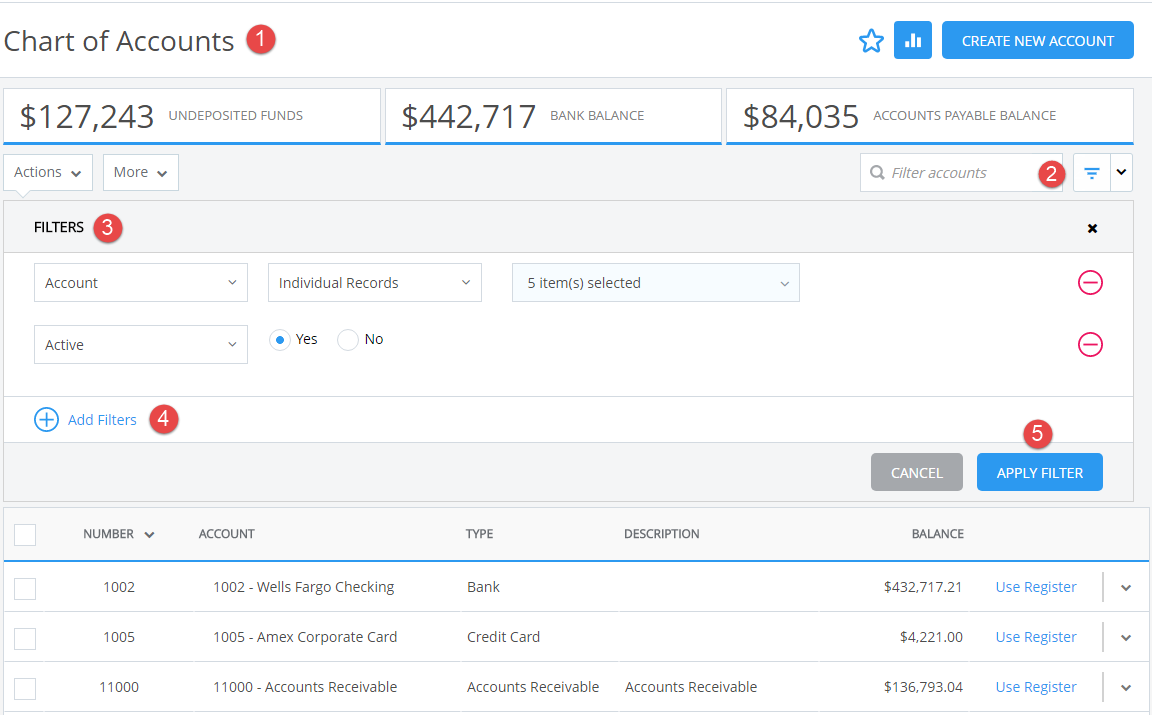Click the Bank Balance summary card
This screenshot has height=715, width=1152.
[x=553, y=116]
